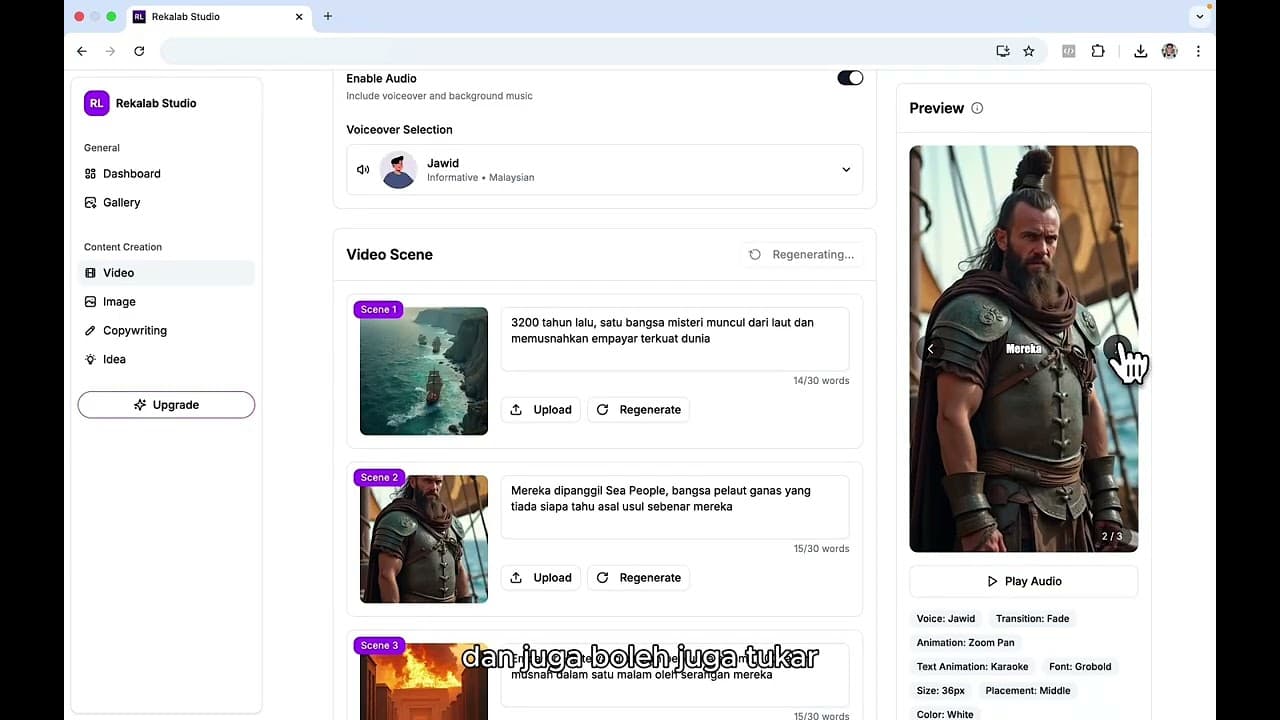Select Video under Content Creation
This screenshot has height=720, width=1280.
click(x=166, y=273)
